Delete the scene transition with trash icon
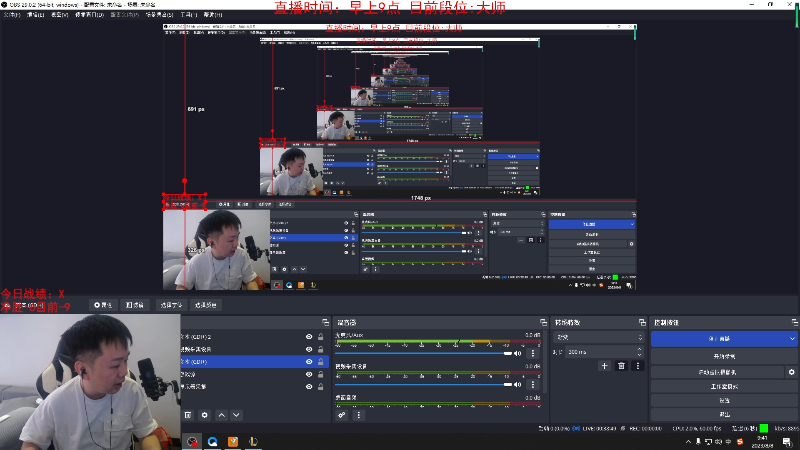This screenshot has width=800, height=450. (621, 366)
